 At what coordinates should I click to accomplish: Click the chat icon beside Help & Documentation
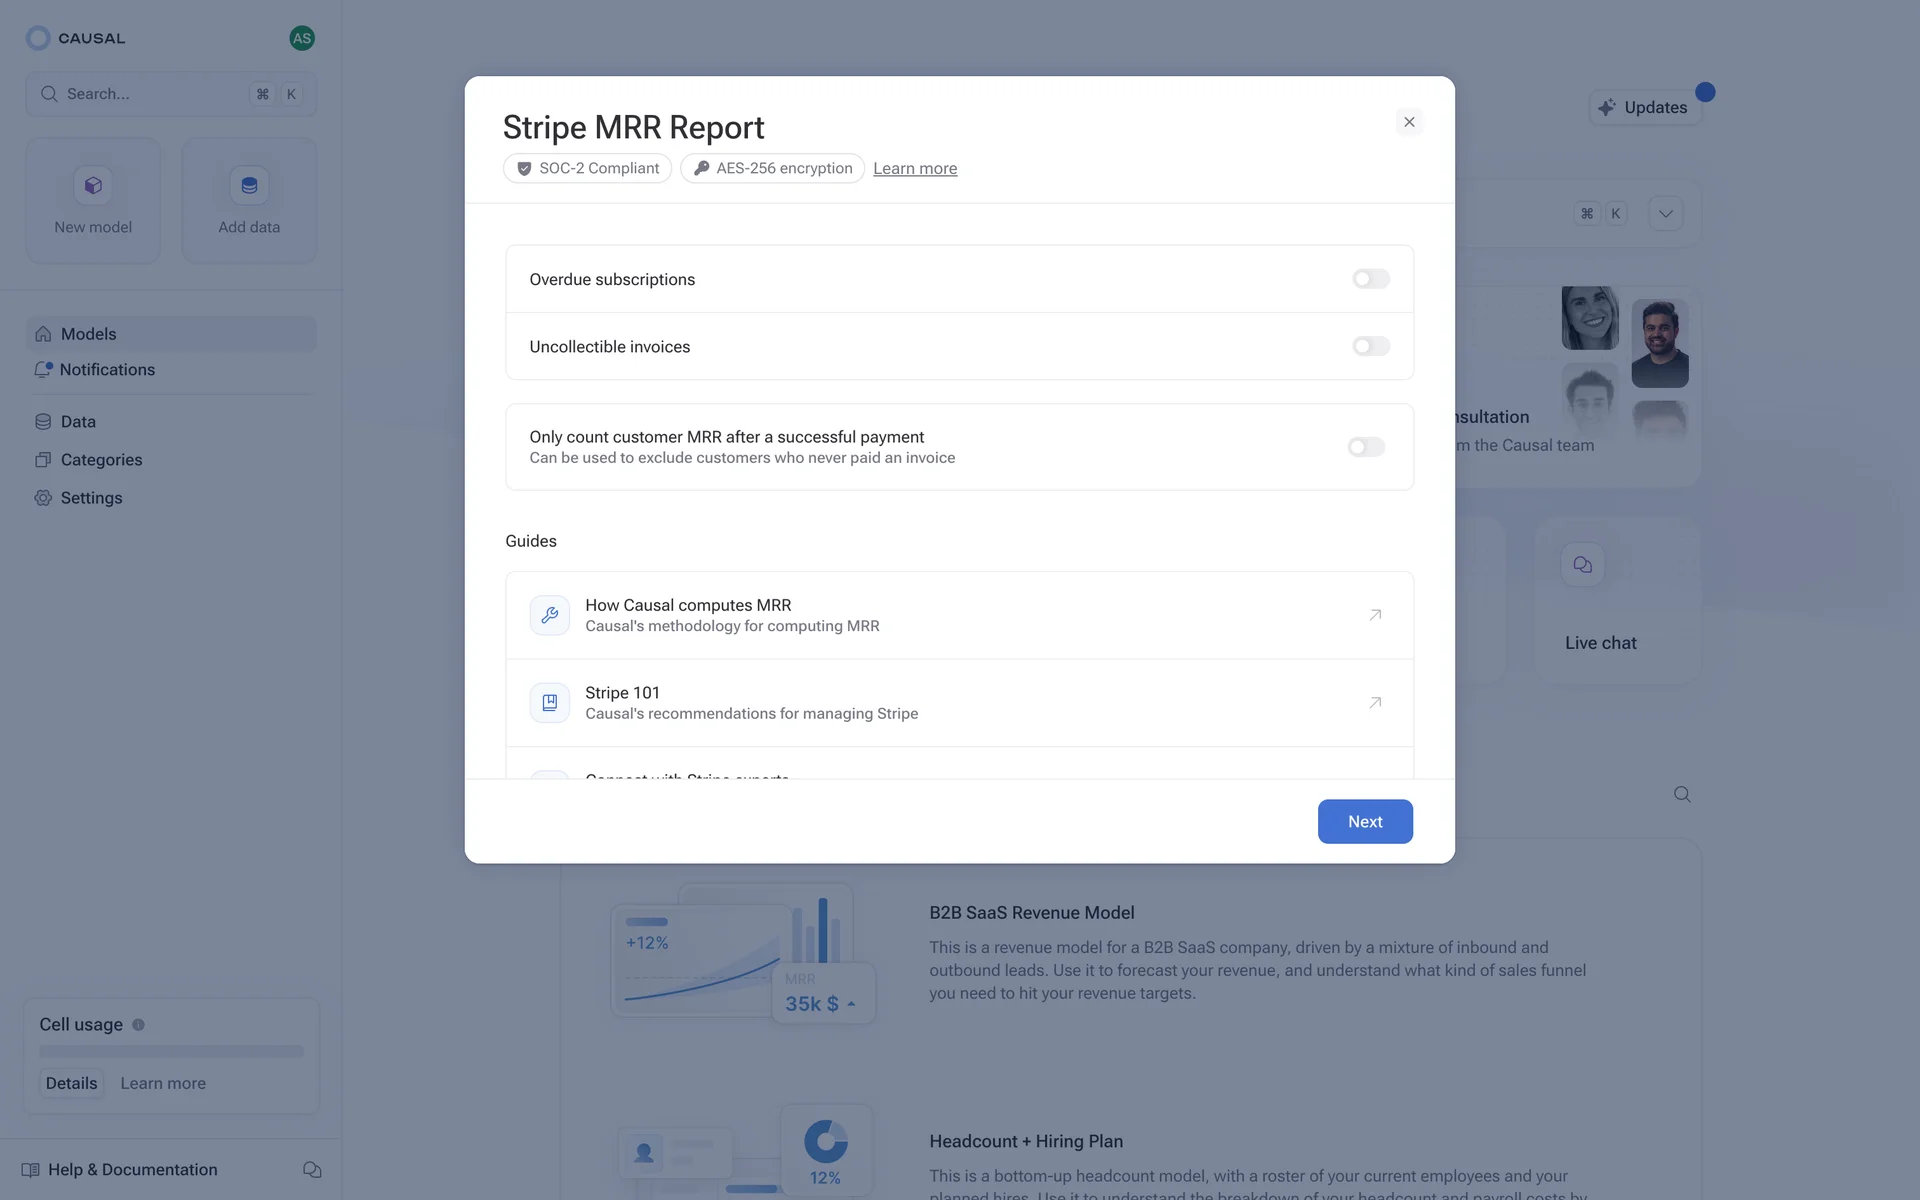point(312,1169)
